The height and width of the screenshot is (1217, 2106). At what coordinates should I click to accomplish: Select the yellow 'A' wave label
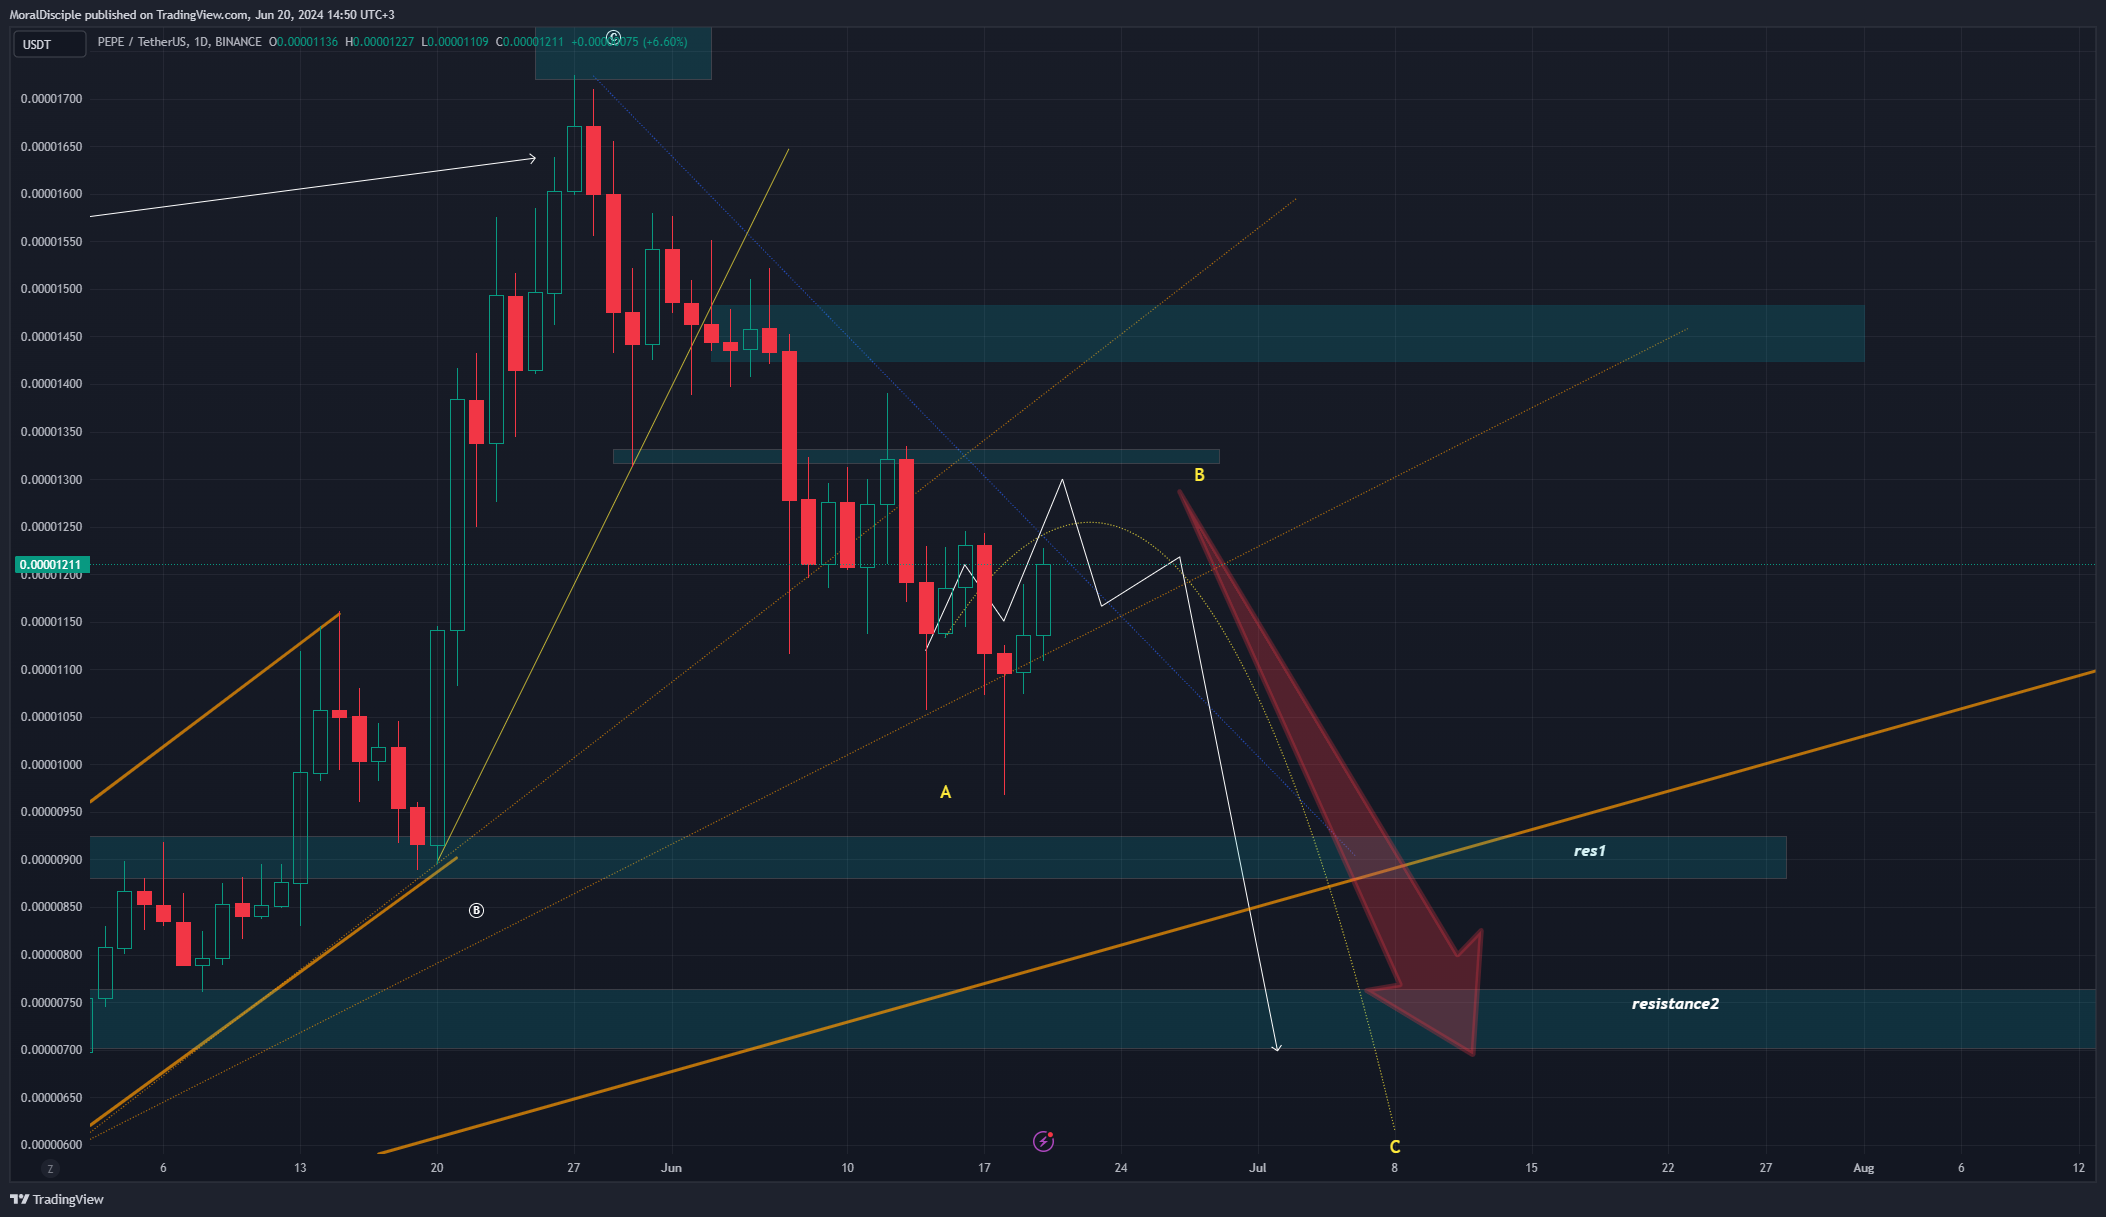pos(945,792)
